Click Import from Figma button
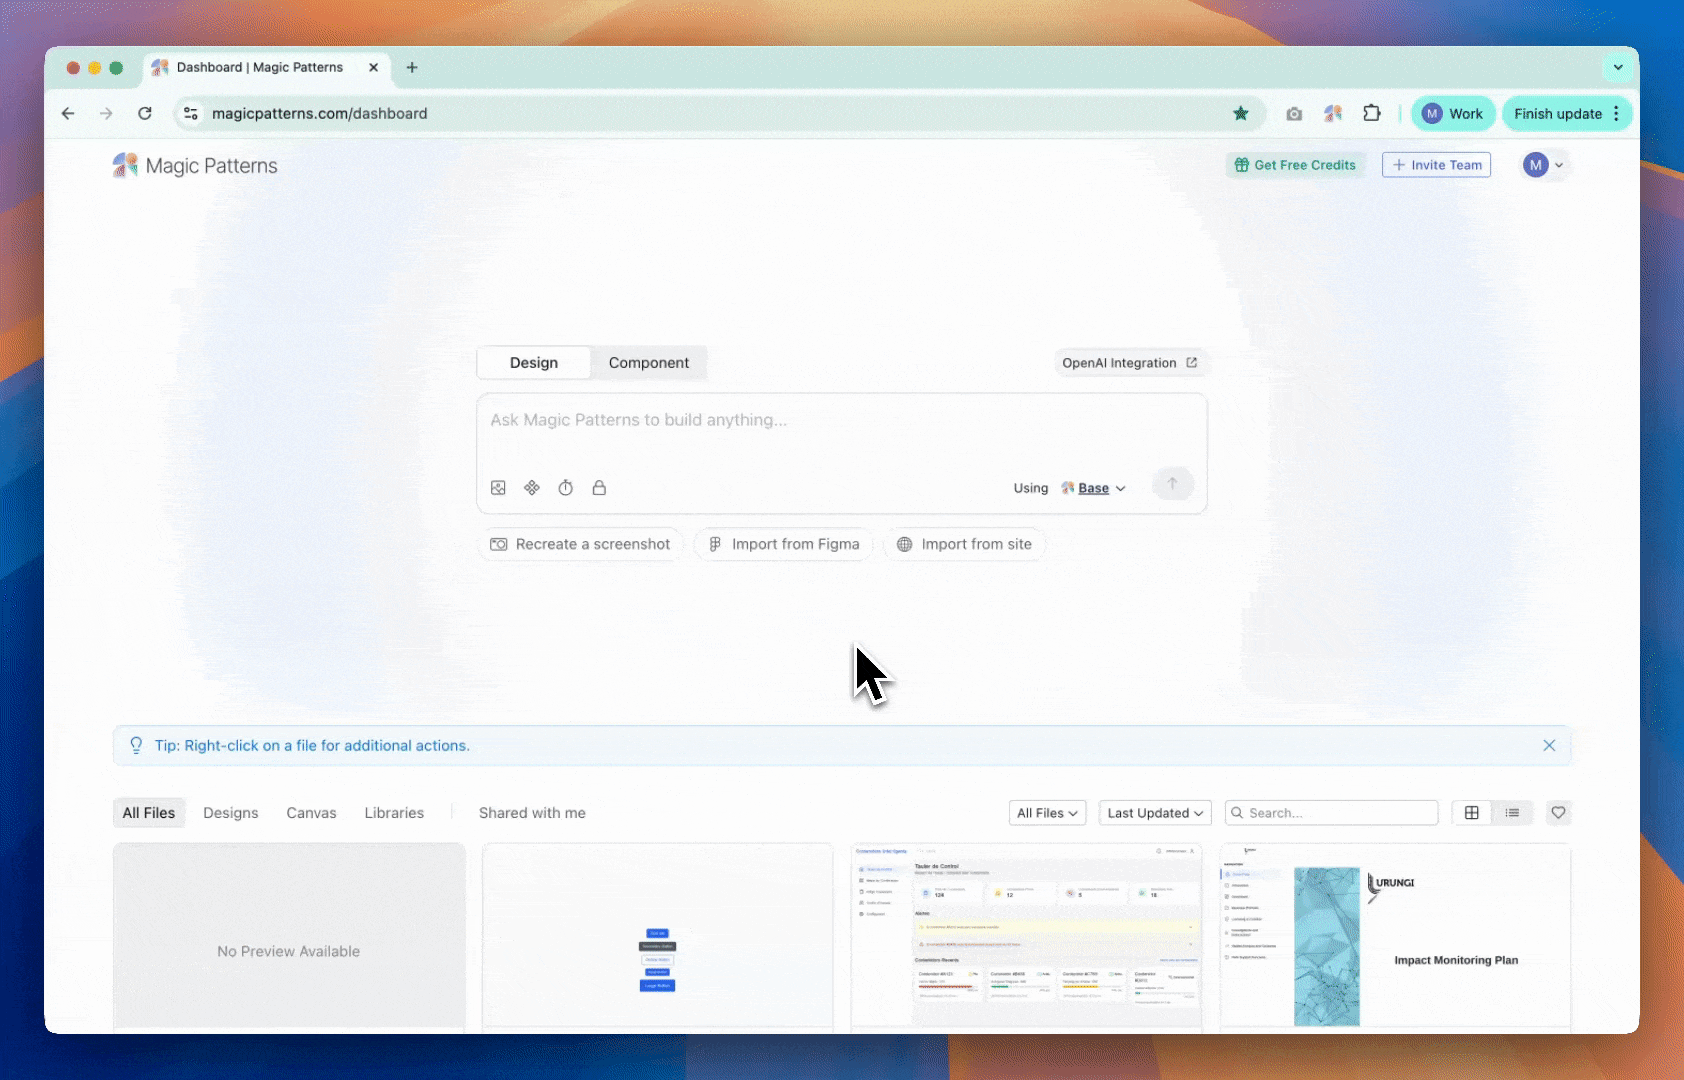The image size is (1684, 1080). (784, 544)
